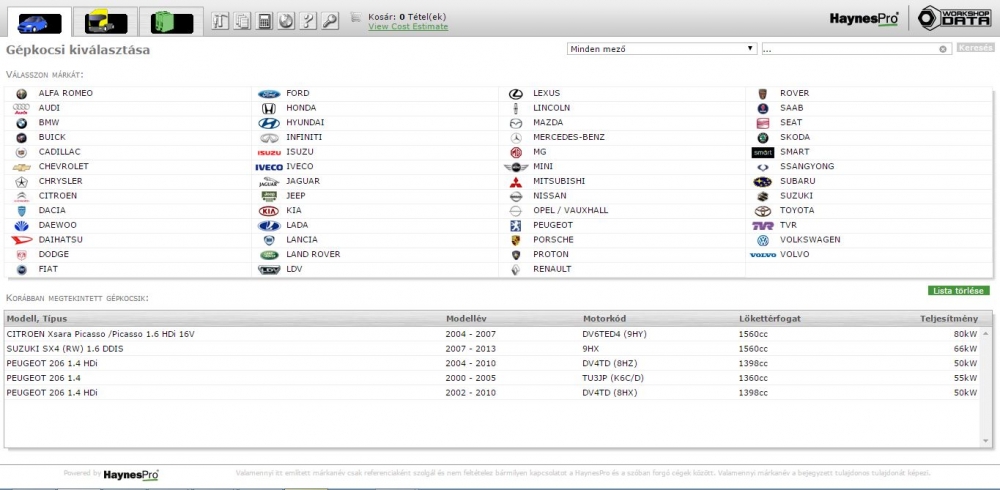Click the DV6TED4 (9HY) engine code cell
The image size is (1000, 490).
(614, 334)
